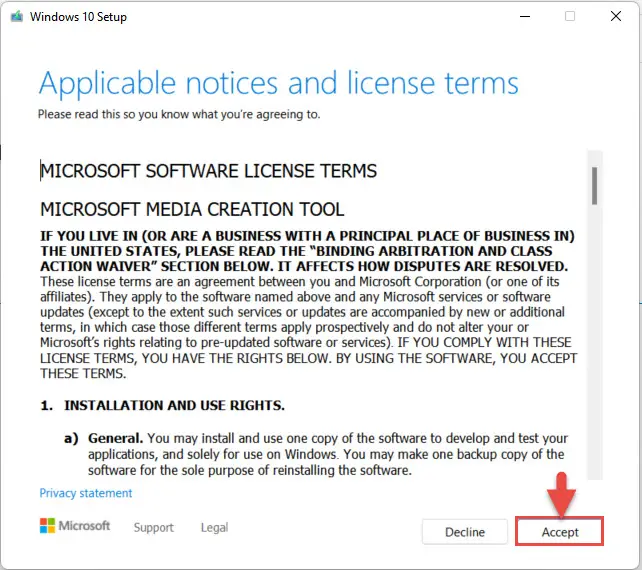642x570 pixels.
Task: Open the Legal link
Action: (214, 527)
